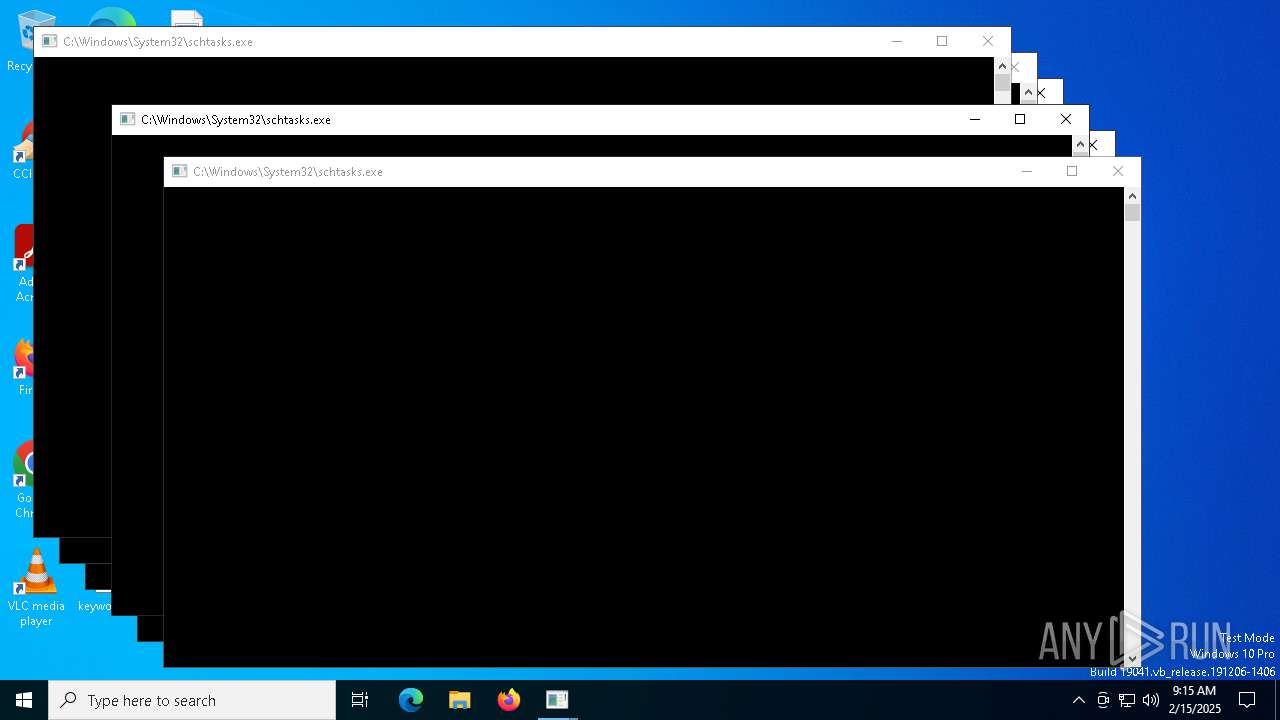Open the volume tray icon
Screen dimensions: 1280x720
point(1151,700)
